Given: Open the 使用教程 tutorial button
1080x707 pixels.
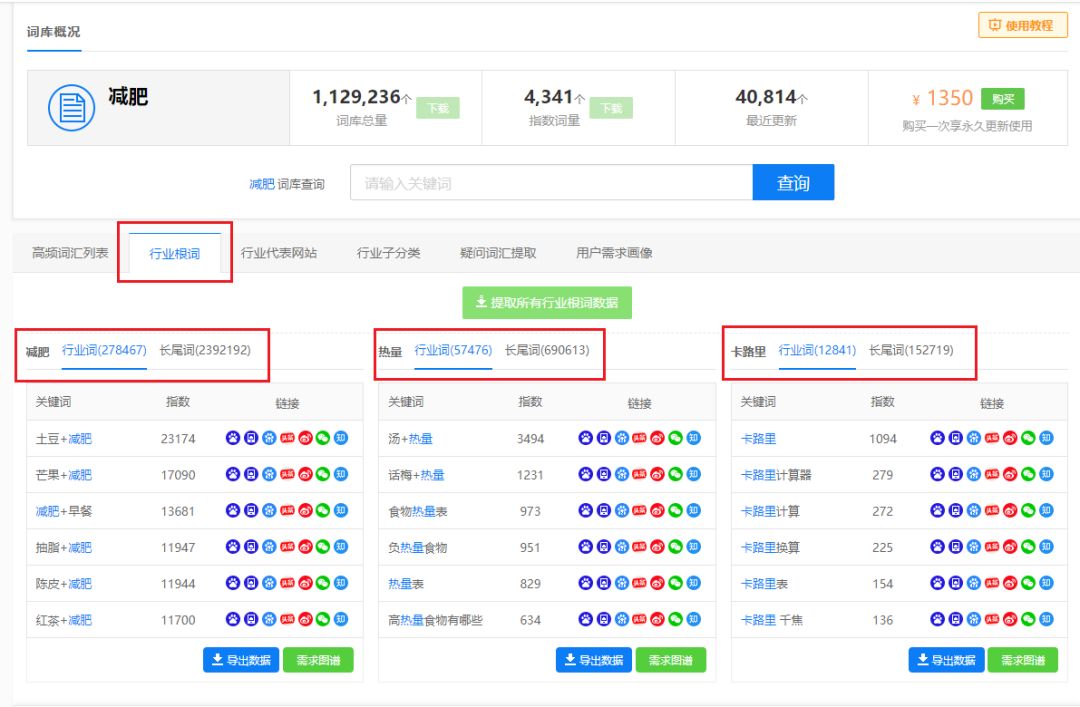Looking at the screenshot, I should 1023,25.
